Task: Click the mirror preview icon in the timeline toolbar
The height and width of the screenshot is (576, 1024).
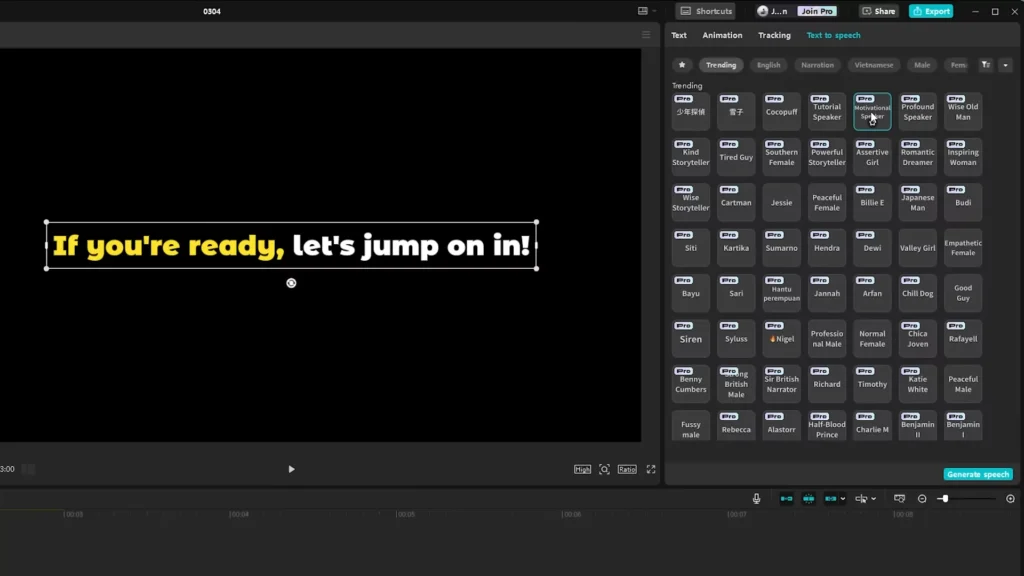Action: click(x=900, y=497)
